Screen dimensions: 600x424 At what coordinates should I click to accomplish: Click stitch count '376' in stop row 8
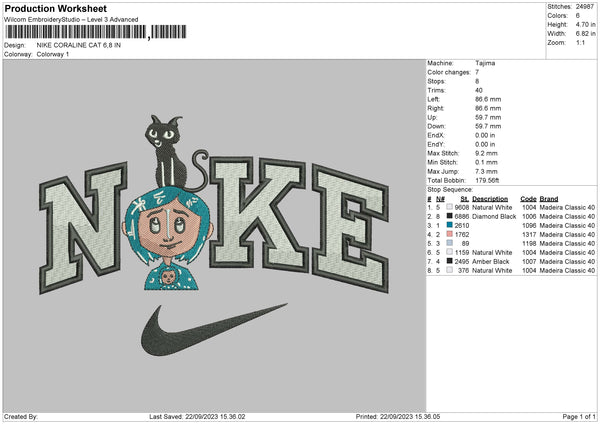point(463,271)
